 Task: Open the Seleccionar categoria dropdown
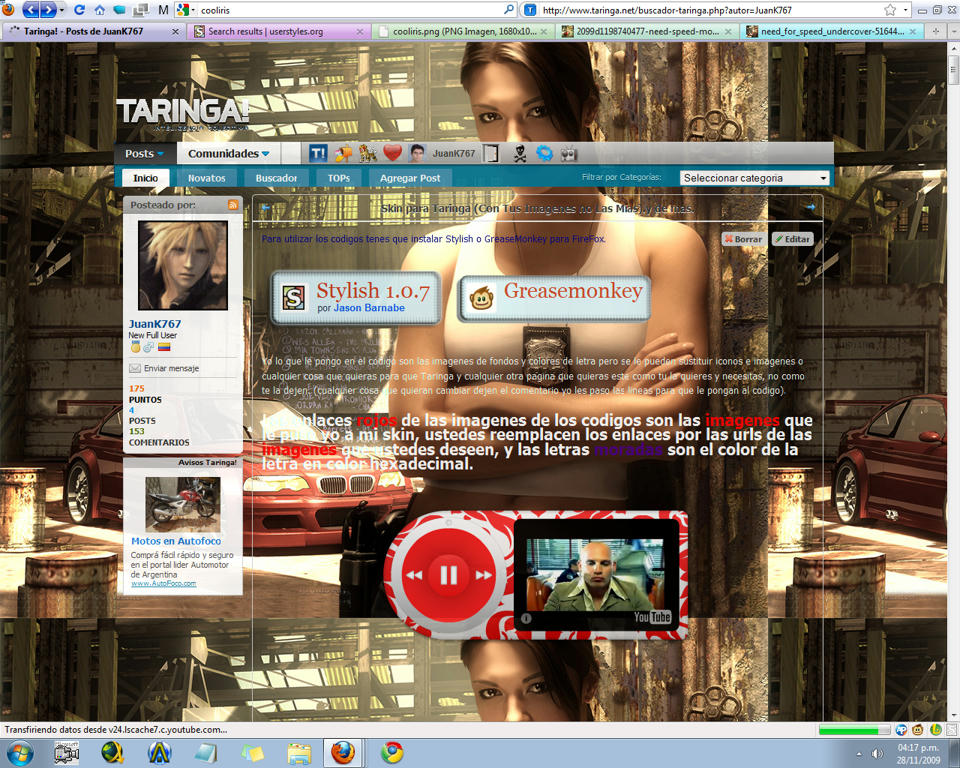click(755, 178)
